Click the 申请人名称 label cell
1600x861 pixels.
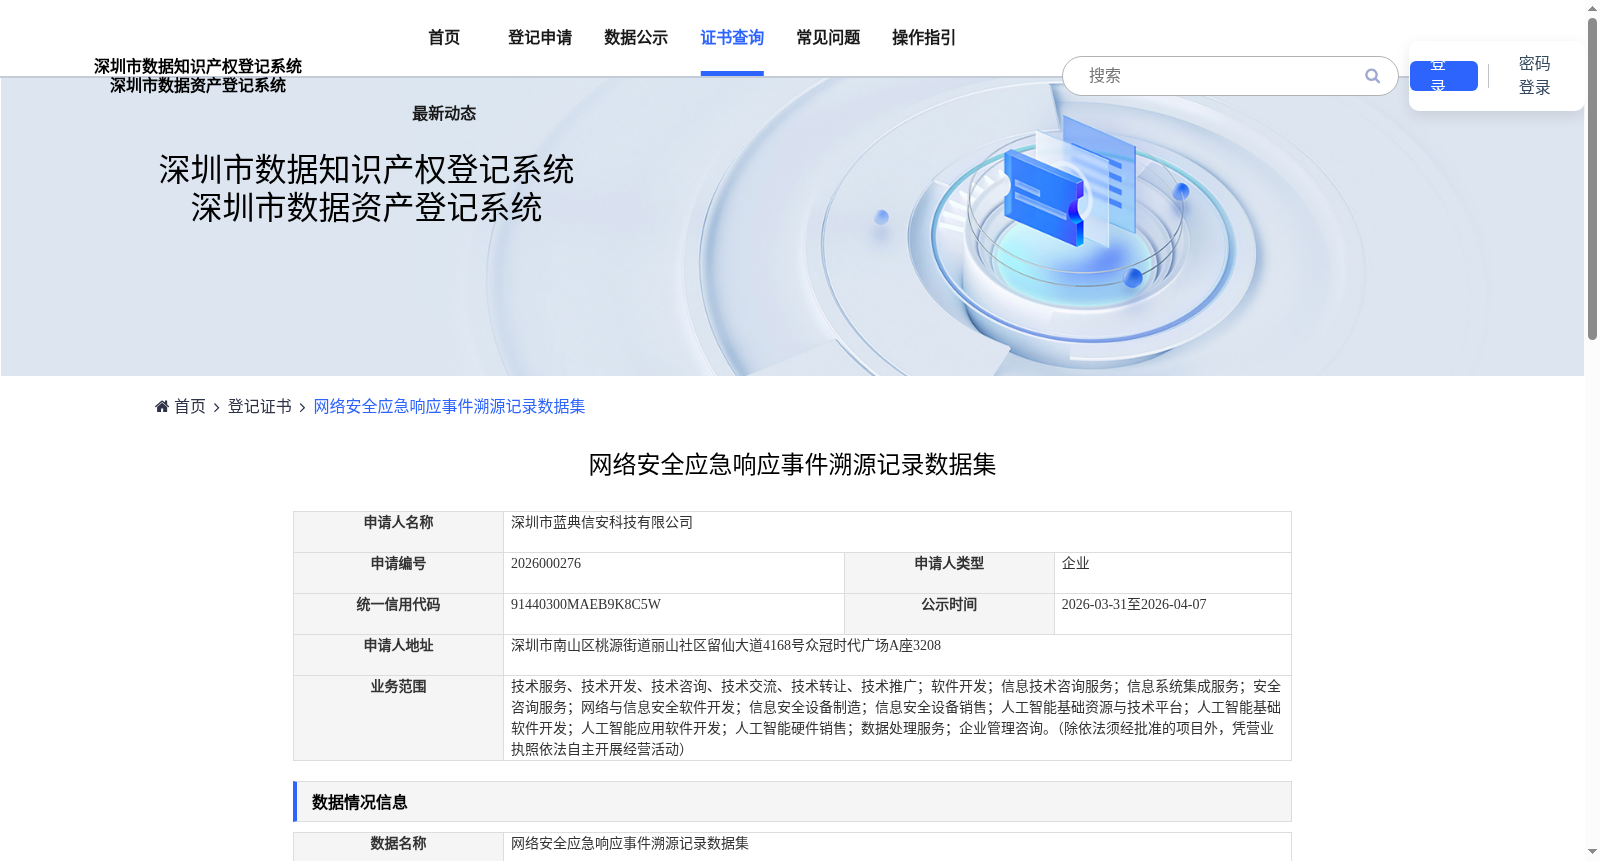399,532
